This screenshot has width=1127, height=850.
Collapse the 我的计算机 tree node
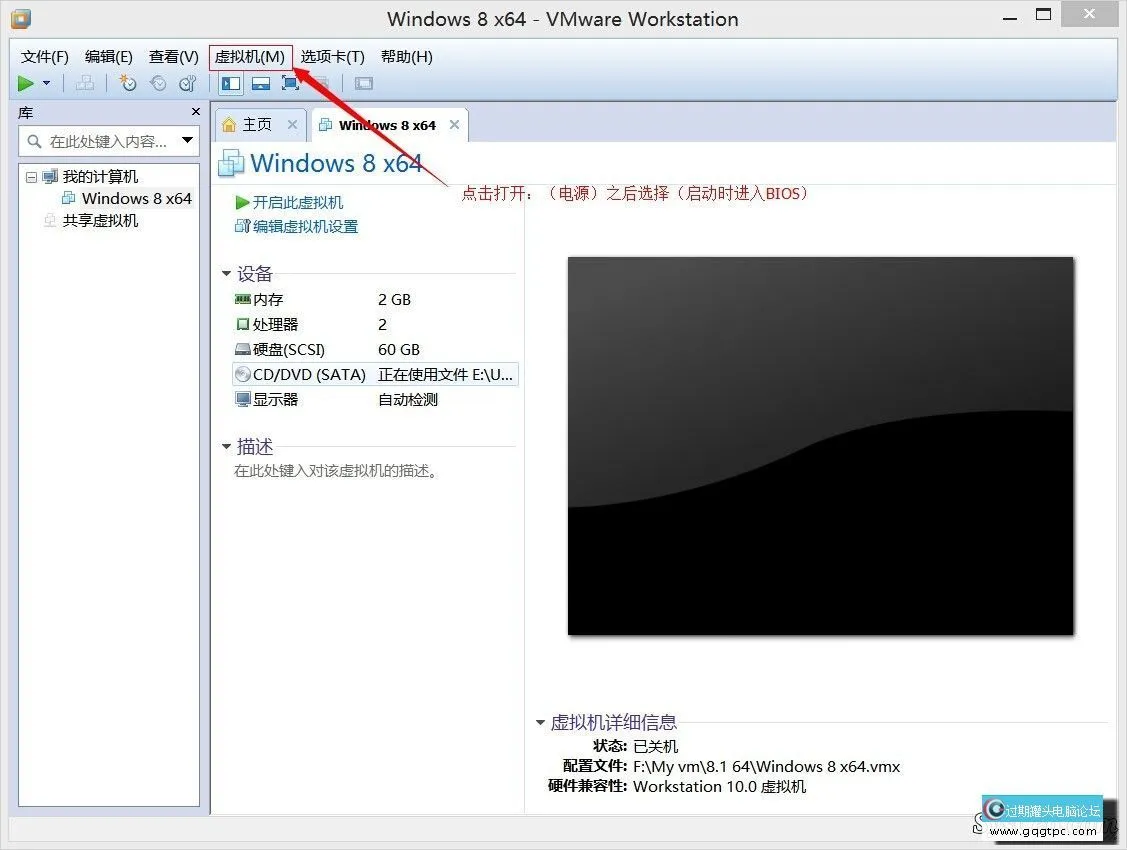pos(31,177)
